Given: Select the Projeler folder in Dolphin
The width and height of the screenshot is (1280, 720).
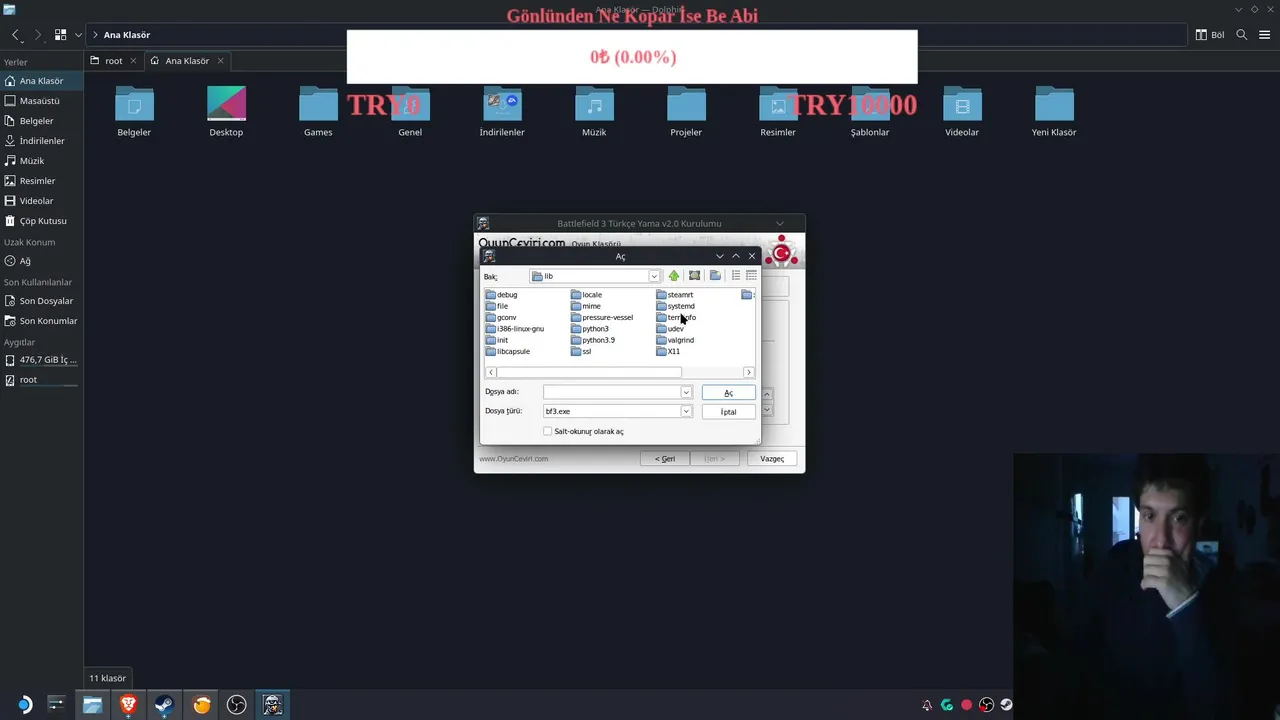Looking at the screenshot, I should 686,111.
